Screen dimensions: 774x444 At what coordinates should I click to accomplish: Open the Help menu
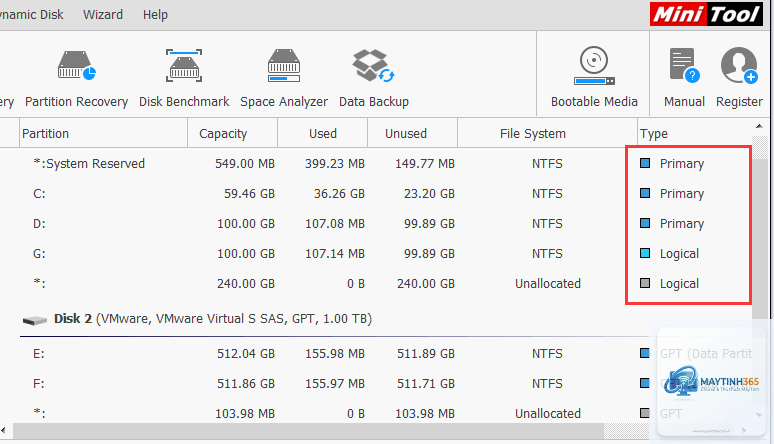click(155, 15)
